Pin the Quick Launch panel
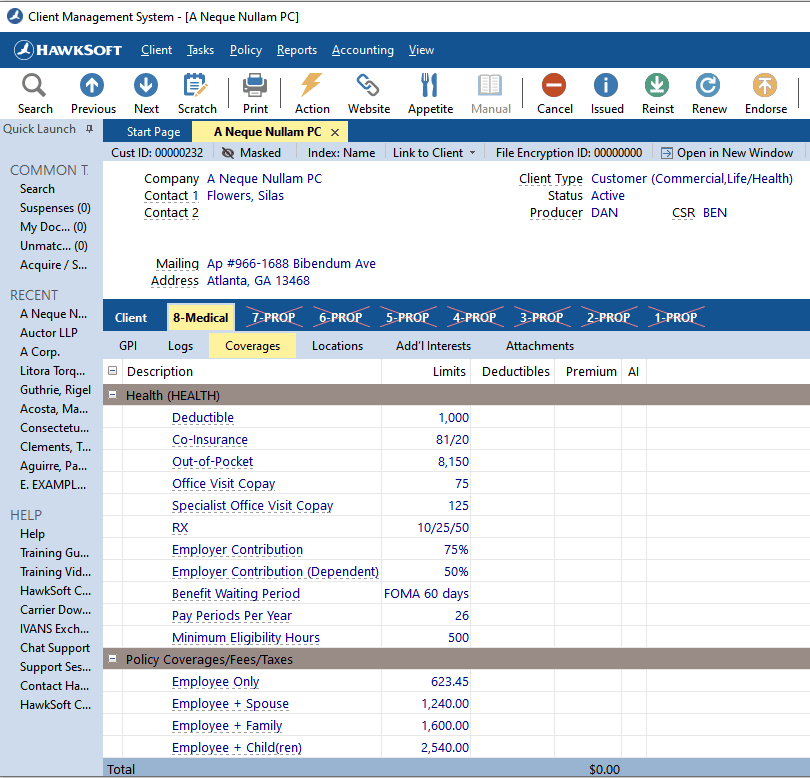Screen dimensions: 810x778 (89, 129)
